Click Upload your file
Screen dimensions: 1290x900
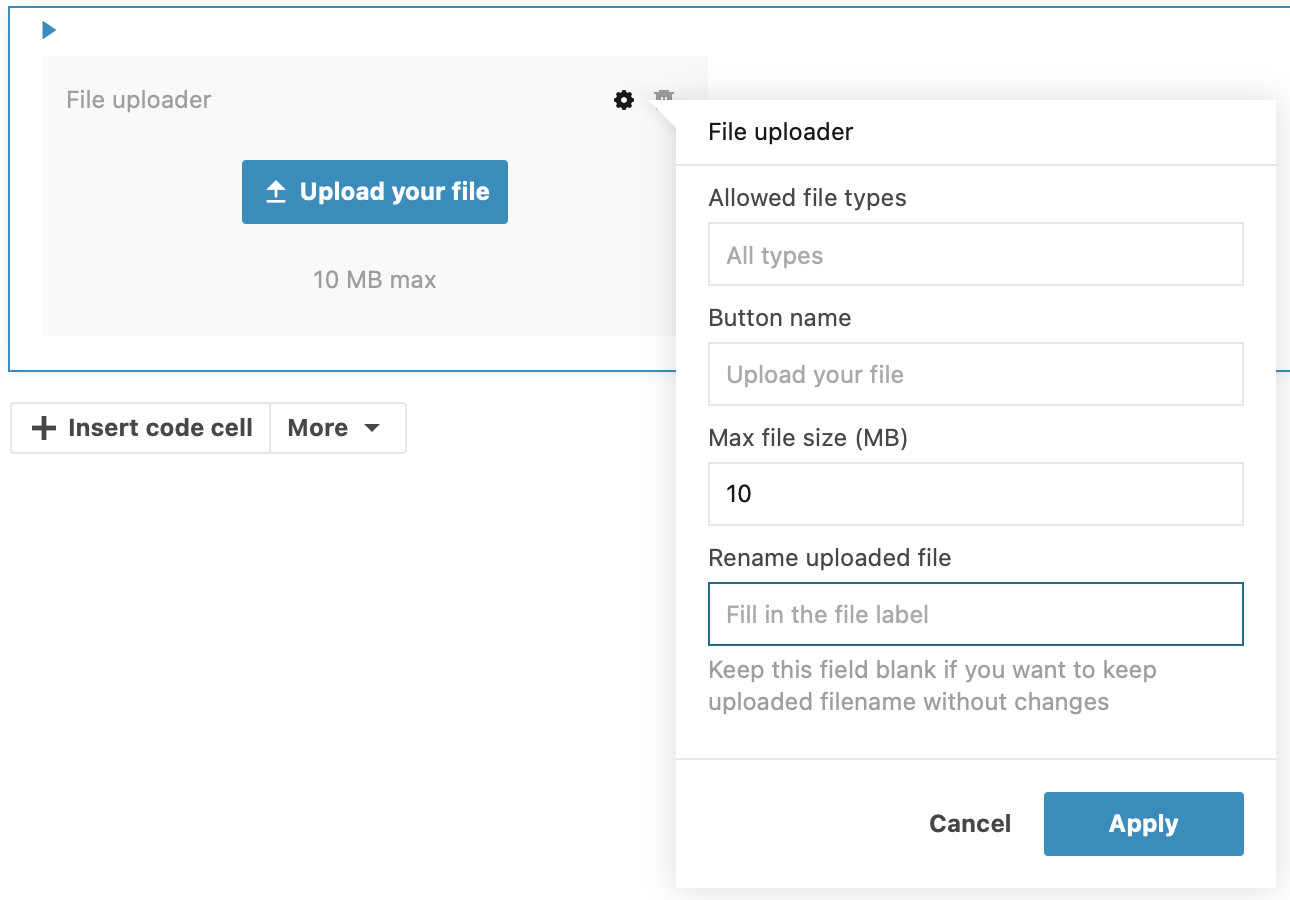[374, 191]
